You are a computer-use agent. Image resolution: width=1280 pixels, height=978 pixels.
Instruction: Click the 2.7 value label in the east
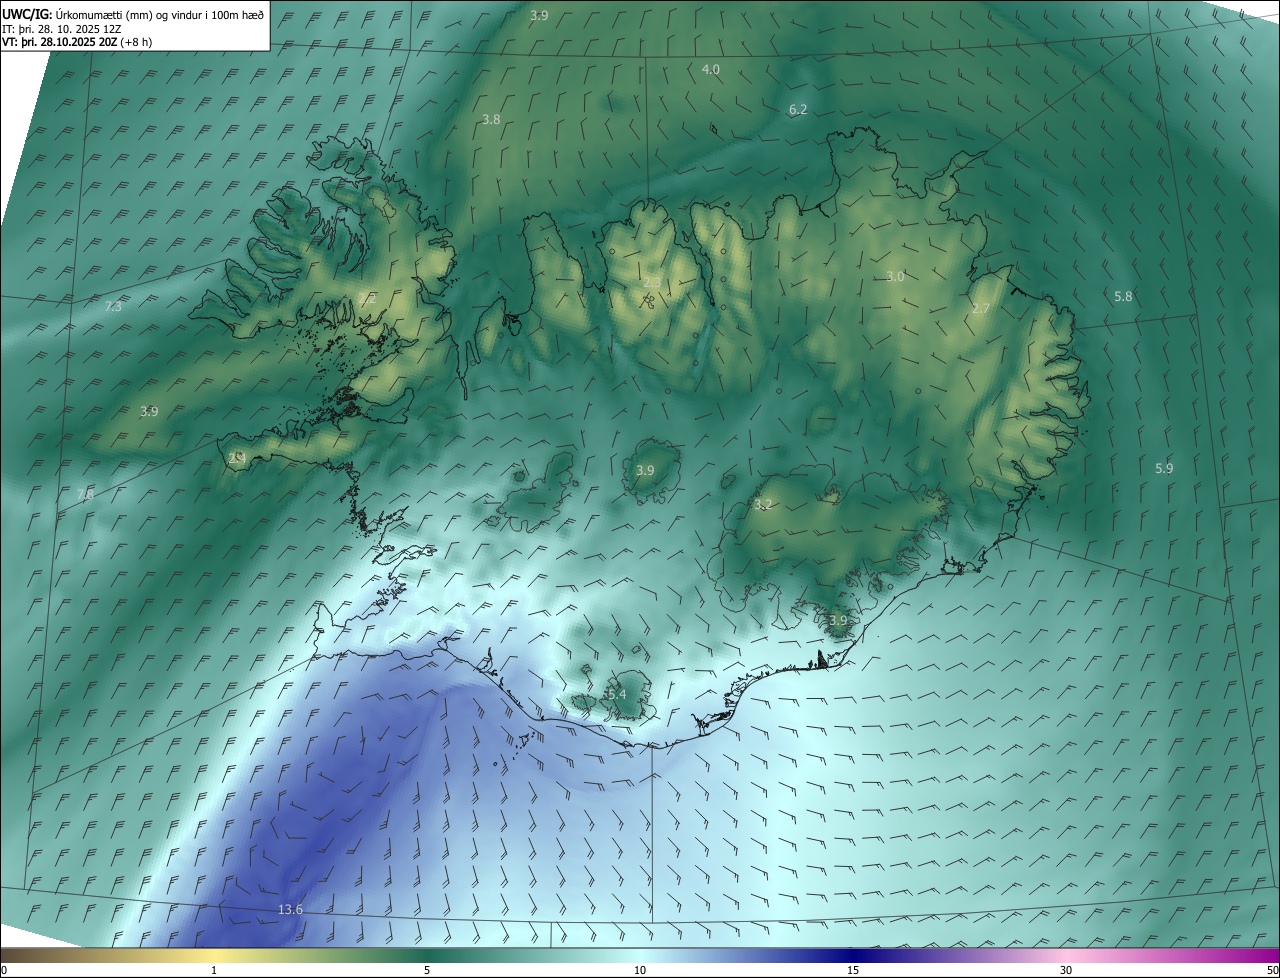[981, 309]
